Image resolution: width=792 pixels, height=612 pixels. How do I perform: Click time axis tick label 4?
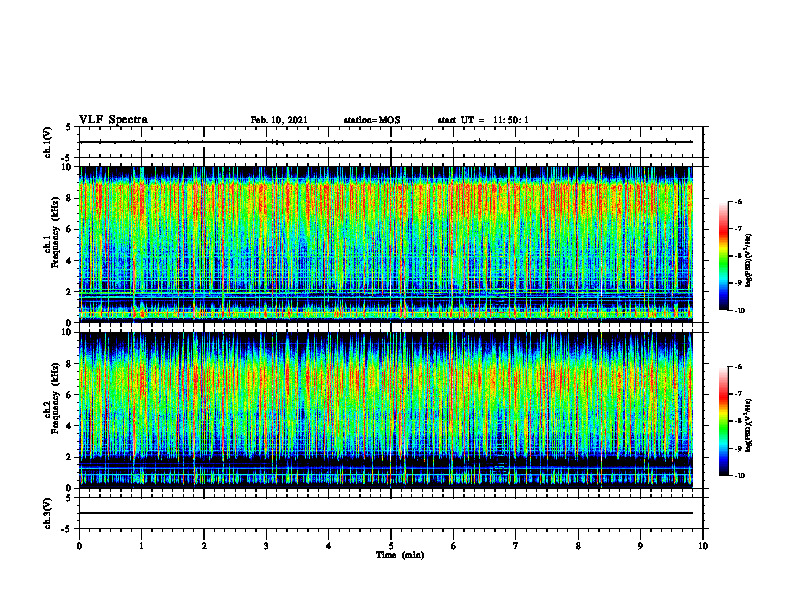point(329,546)
